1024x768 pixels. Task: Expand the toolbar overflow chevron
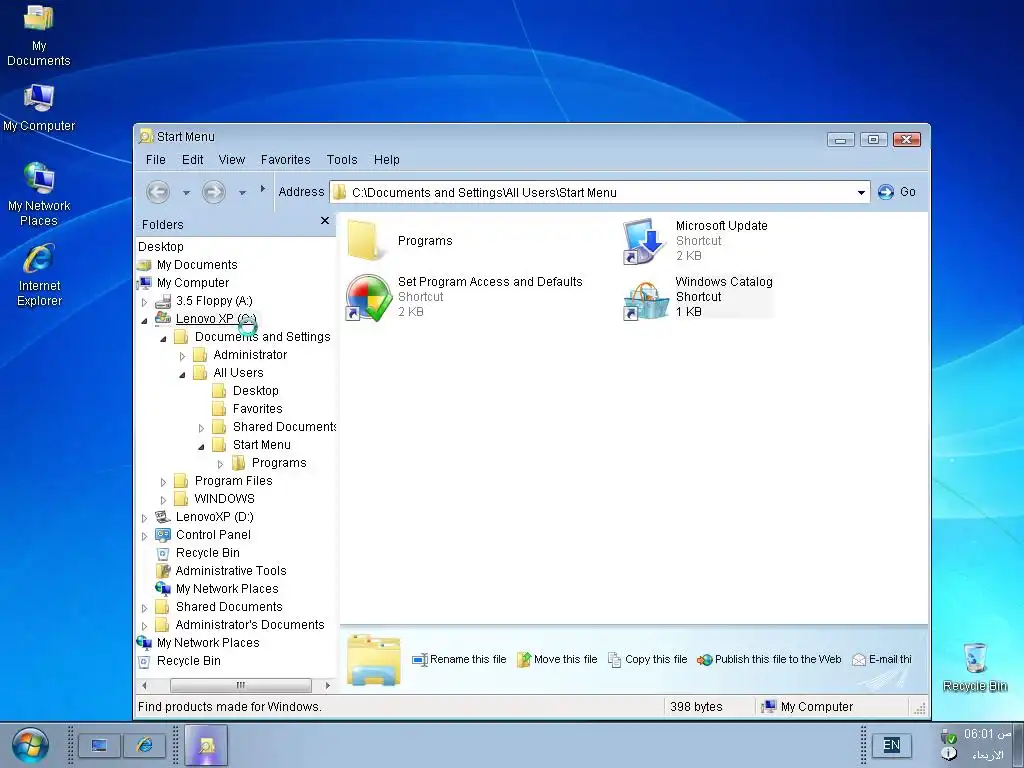263,189
